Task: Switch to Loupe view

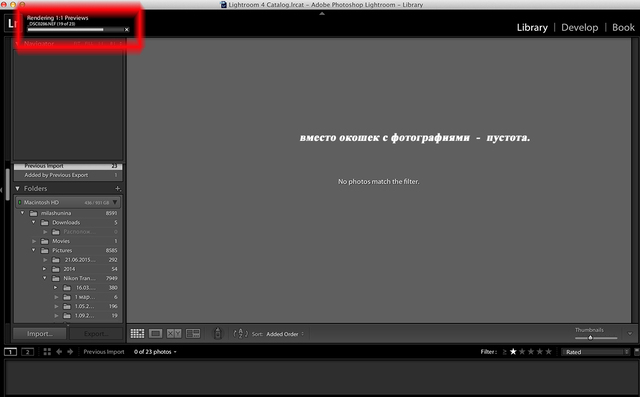Action: pyautogui.click(x=156, y=334)
